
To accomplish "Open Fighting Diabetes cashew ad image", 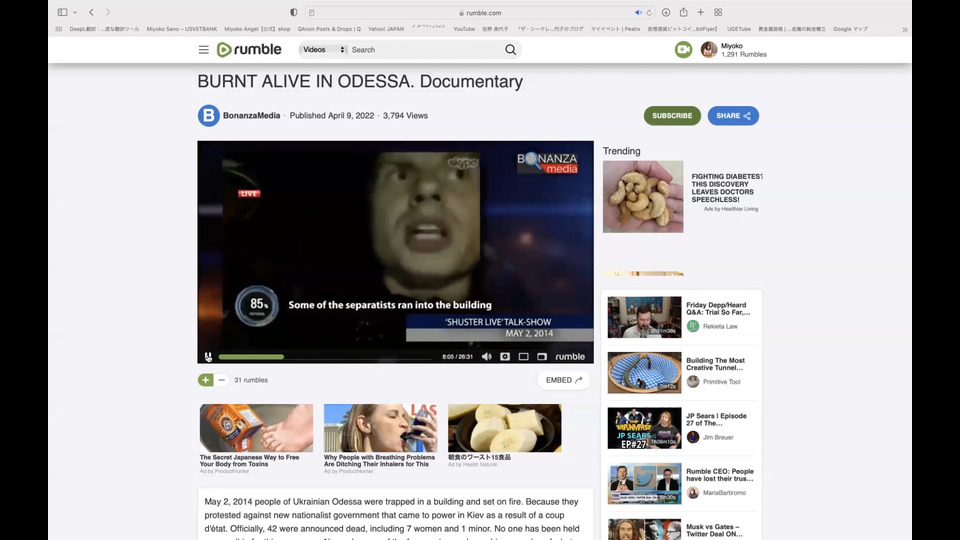I will (643, 197).
